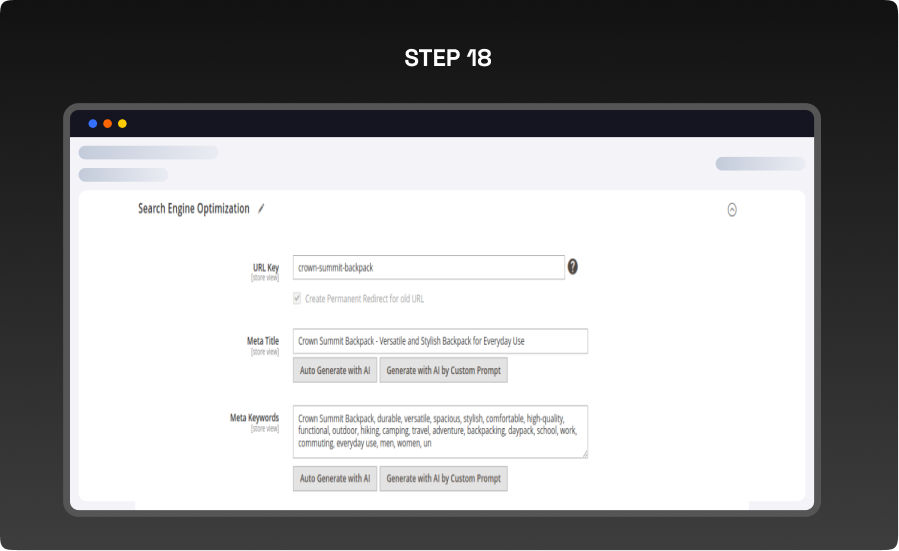Select the Meta Keywords field label
The width and height of the screenshot is (899, 551).
255,417
